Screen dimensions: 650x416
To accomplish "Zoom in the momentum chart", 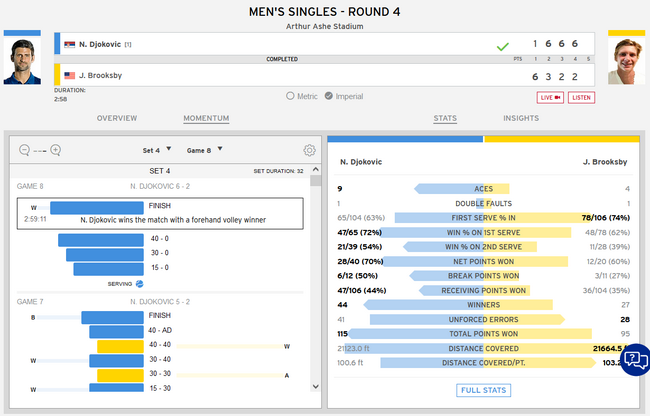I will (x=56, y=150).
